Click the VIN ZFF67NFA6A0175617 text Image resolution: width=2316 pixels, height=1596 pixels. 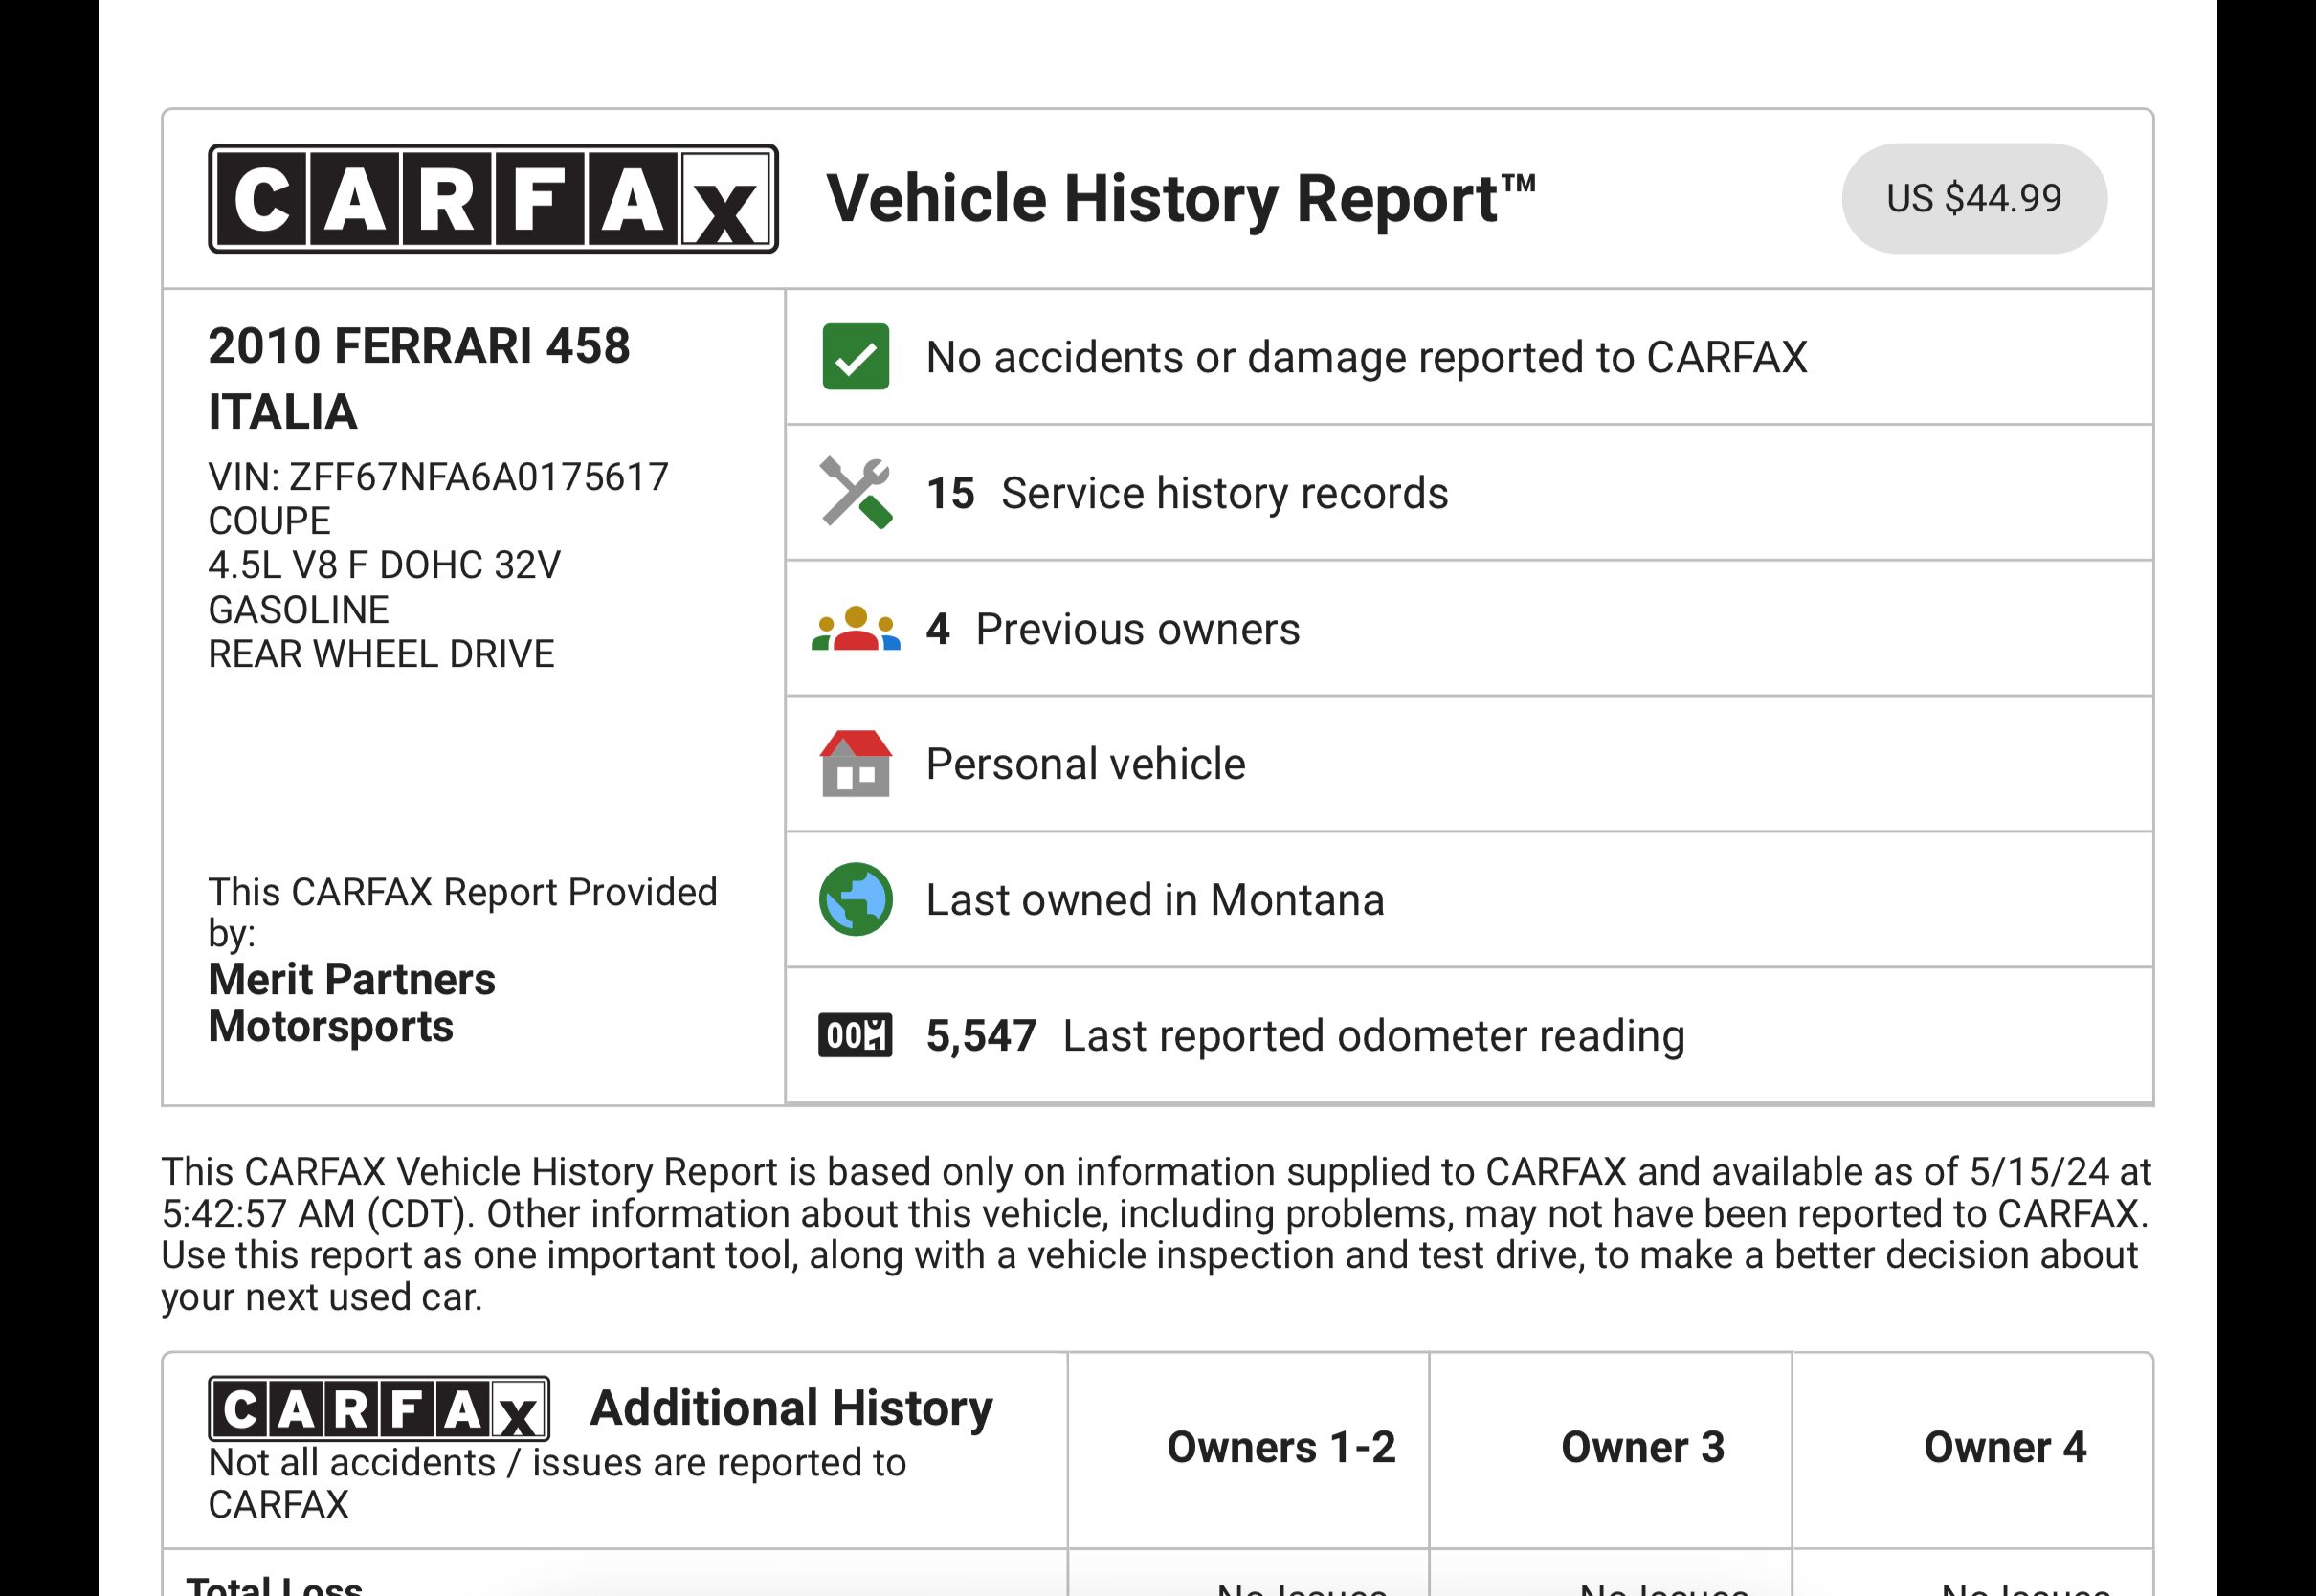point(438,477)
